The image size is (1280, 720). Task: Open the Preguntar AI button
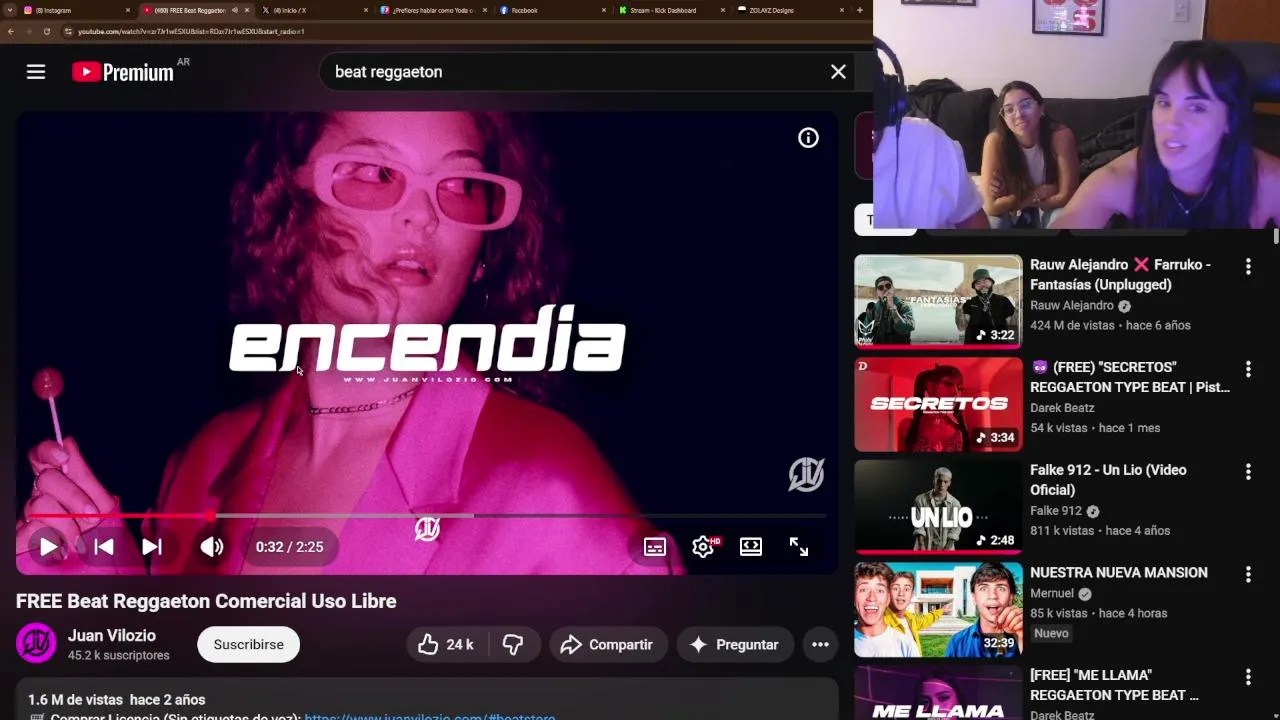click(735, 645)
